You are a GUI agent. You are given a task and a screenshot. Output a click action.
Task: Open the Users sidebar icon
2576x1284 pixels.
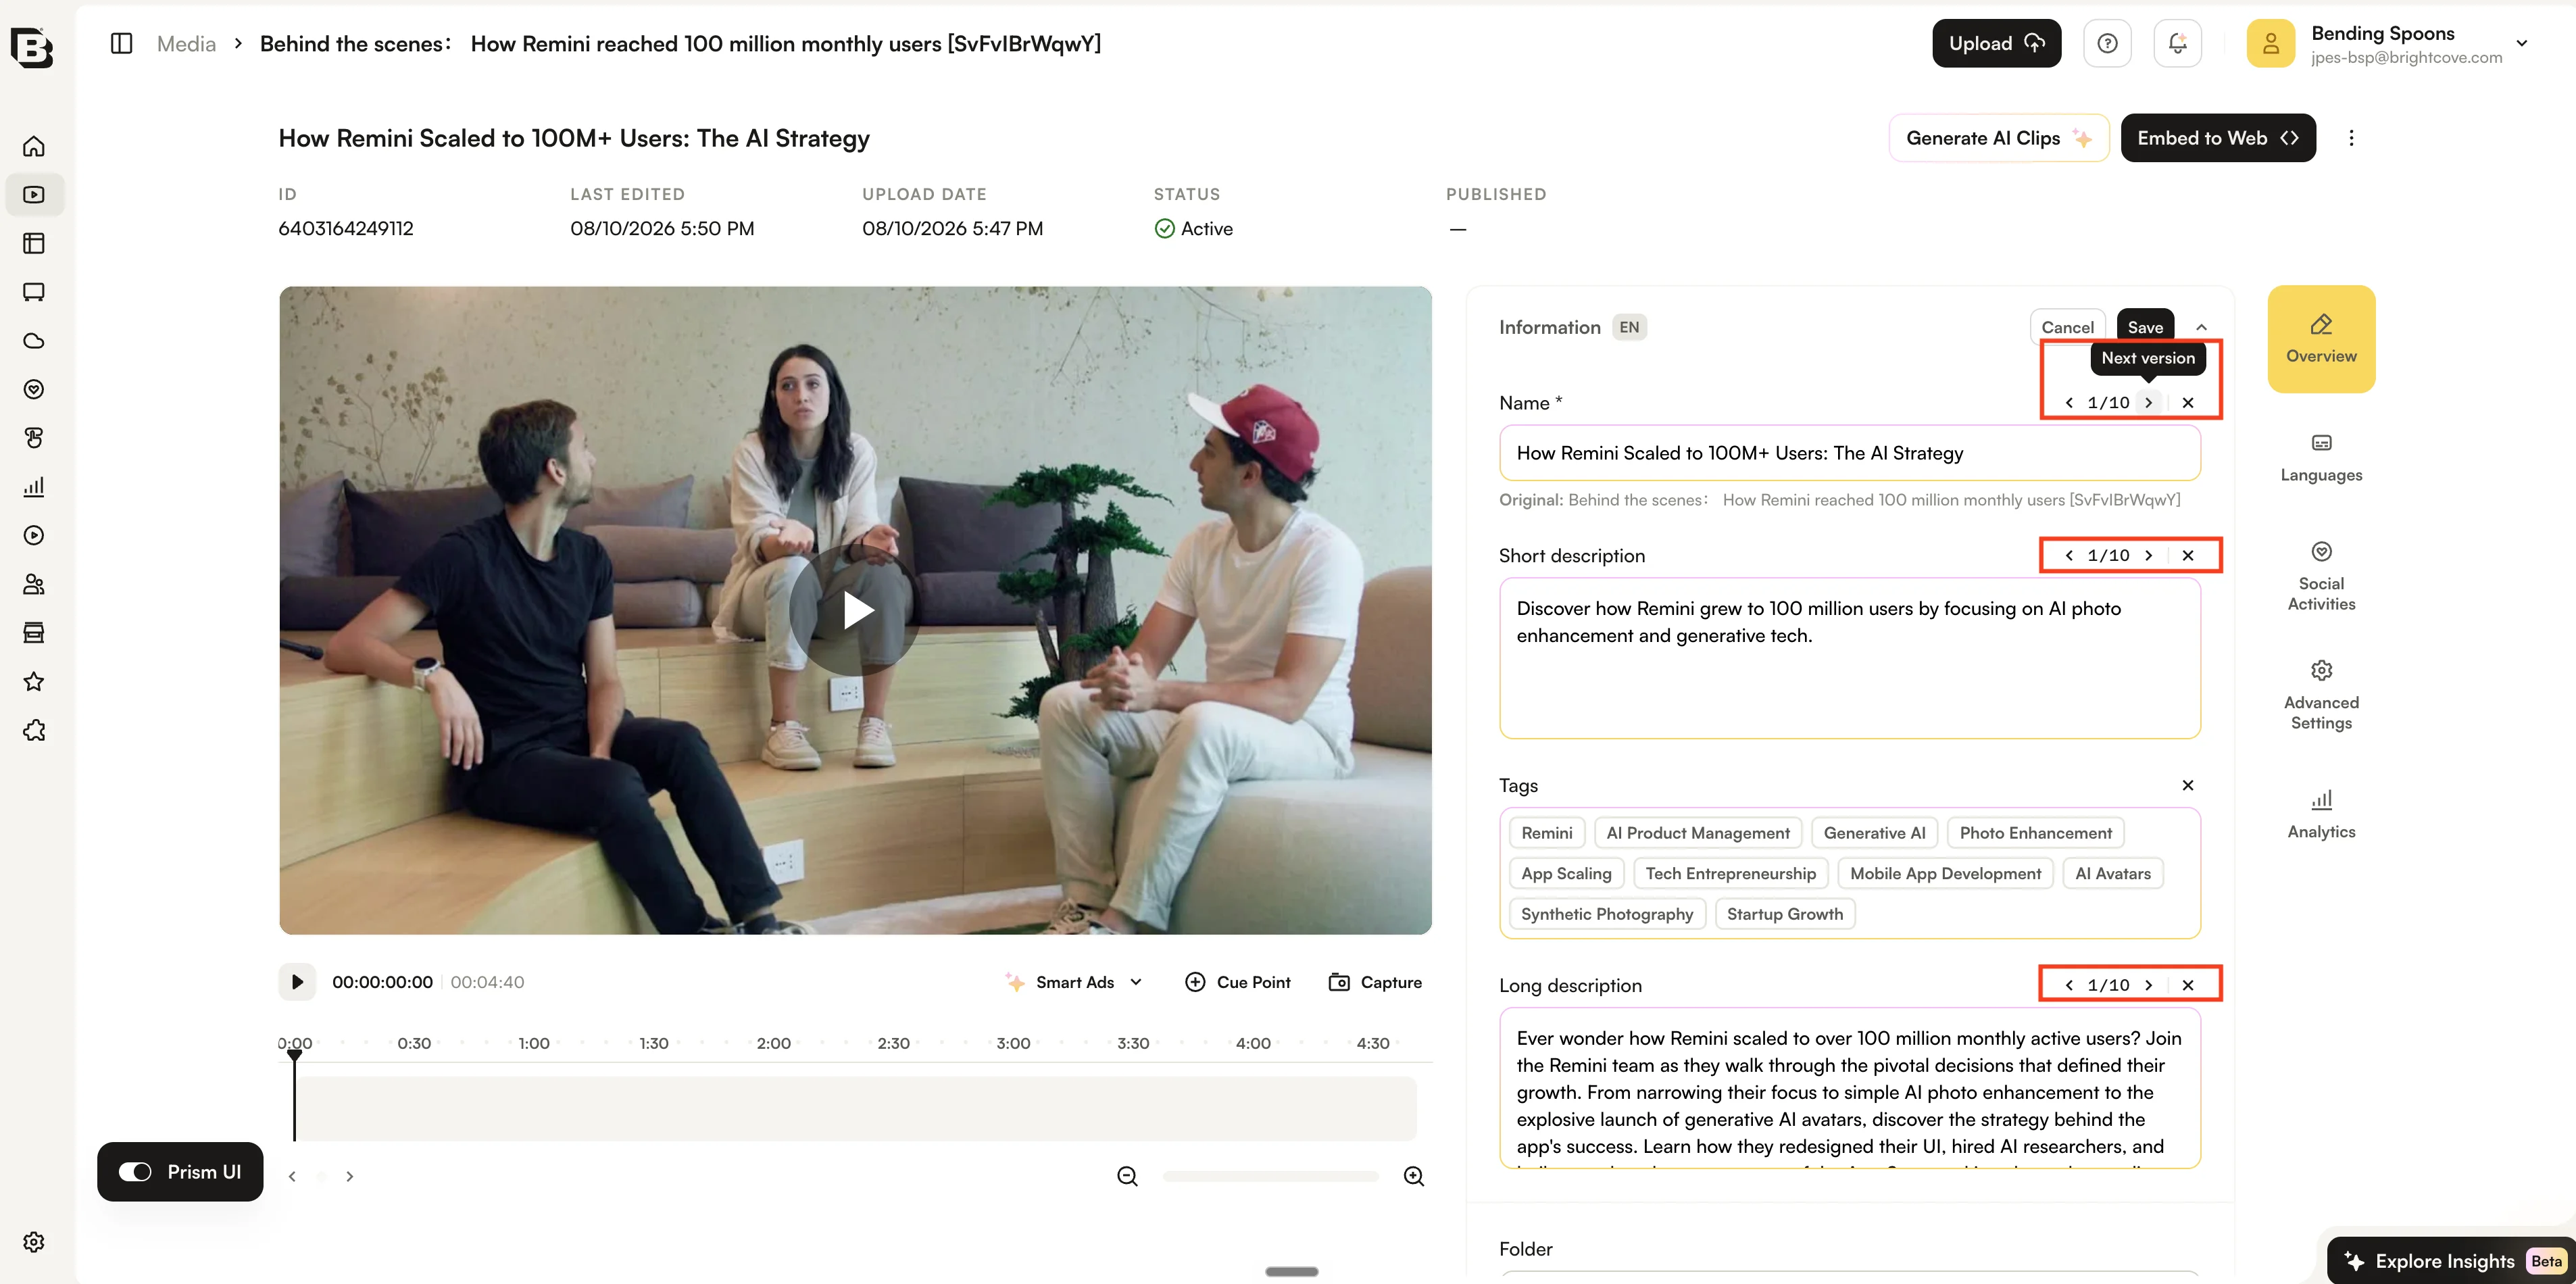coord(34,584)
